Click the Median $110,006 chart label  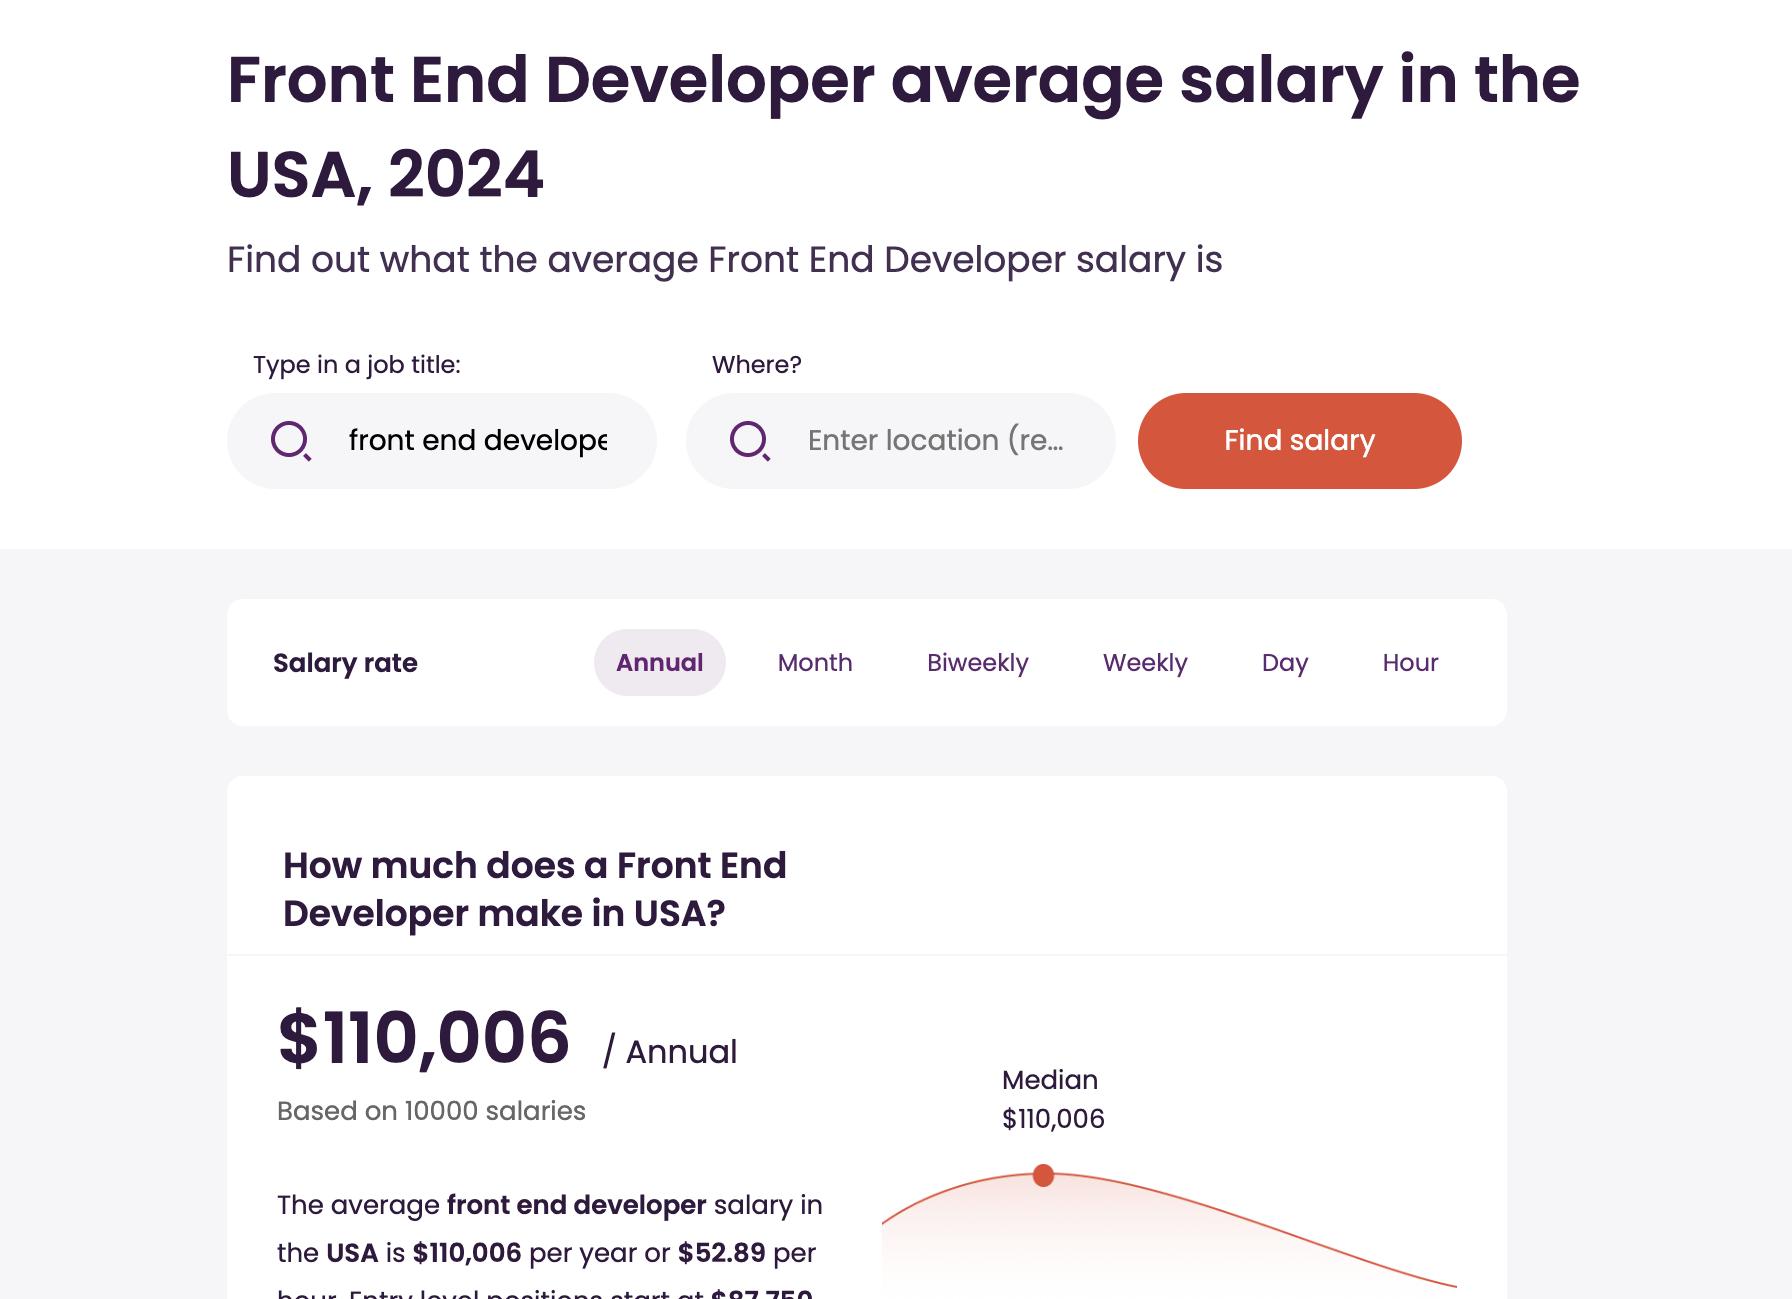[1052, 1099]
